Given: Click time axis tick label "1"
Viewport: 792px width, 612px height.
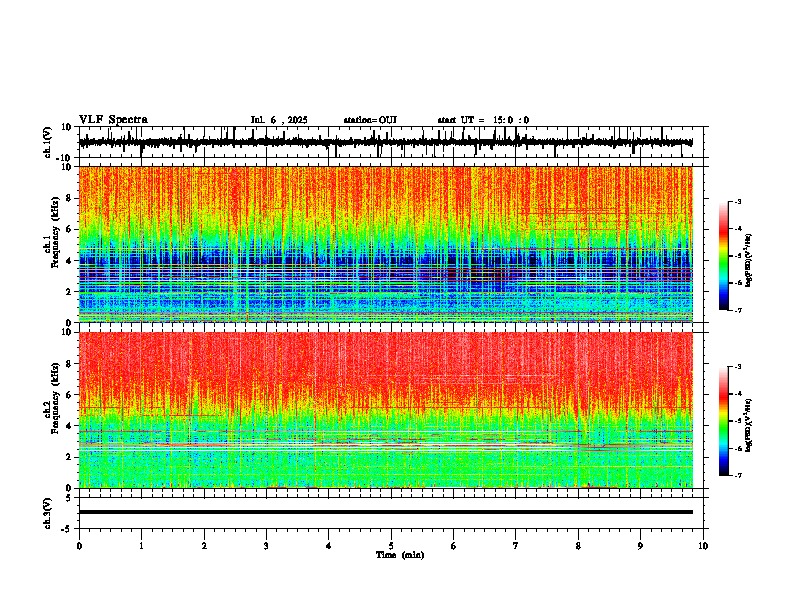Looking at the screenshot, I should tap(141, 546).
